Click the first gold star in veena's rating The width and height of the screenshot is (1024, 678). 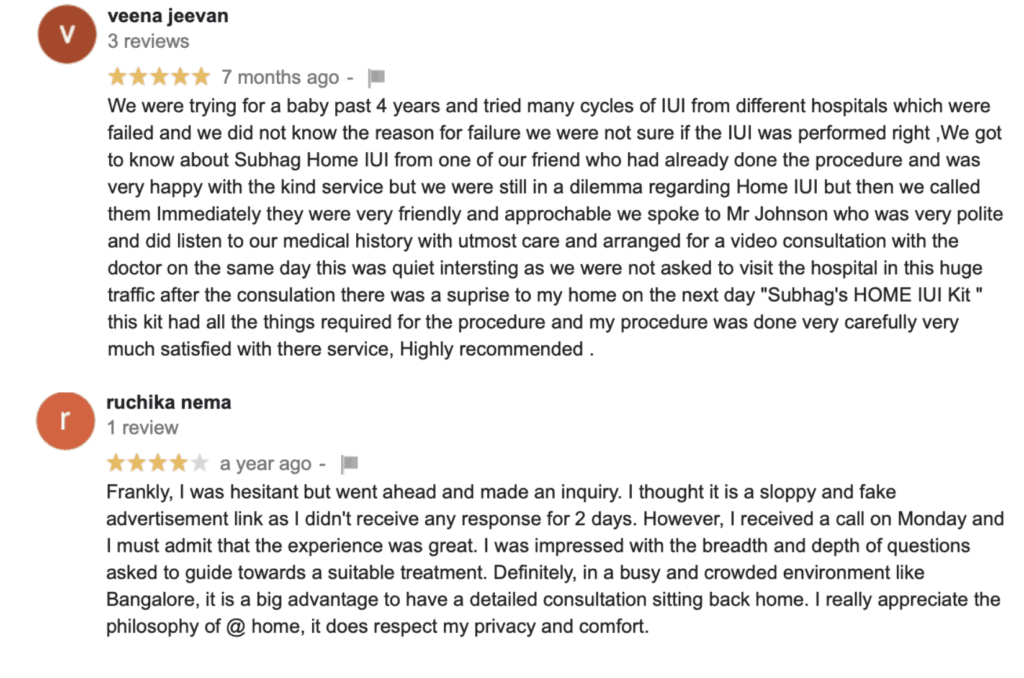pos(117,76)
